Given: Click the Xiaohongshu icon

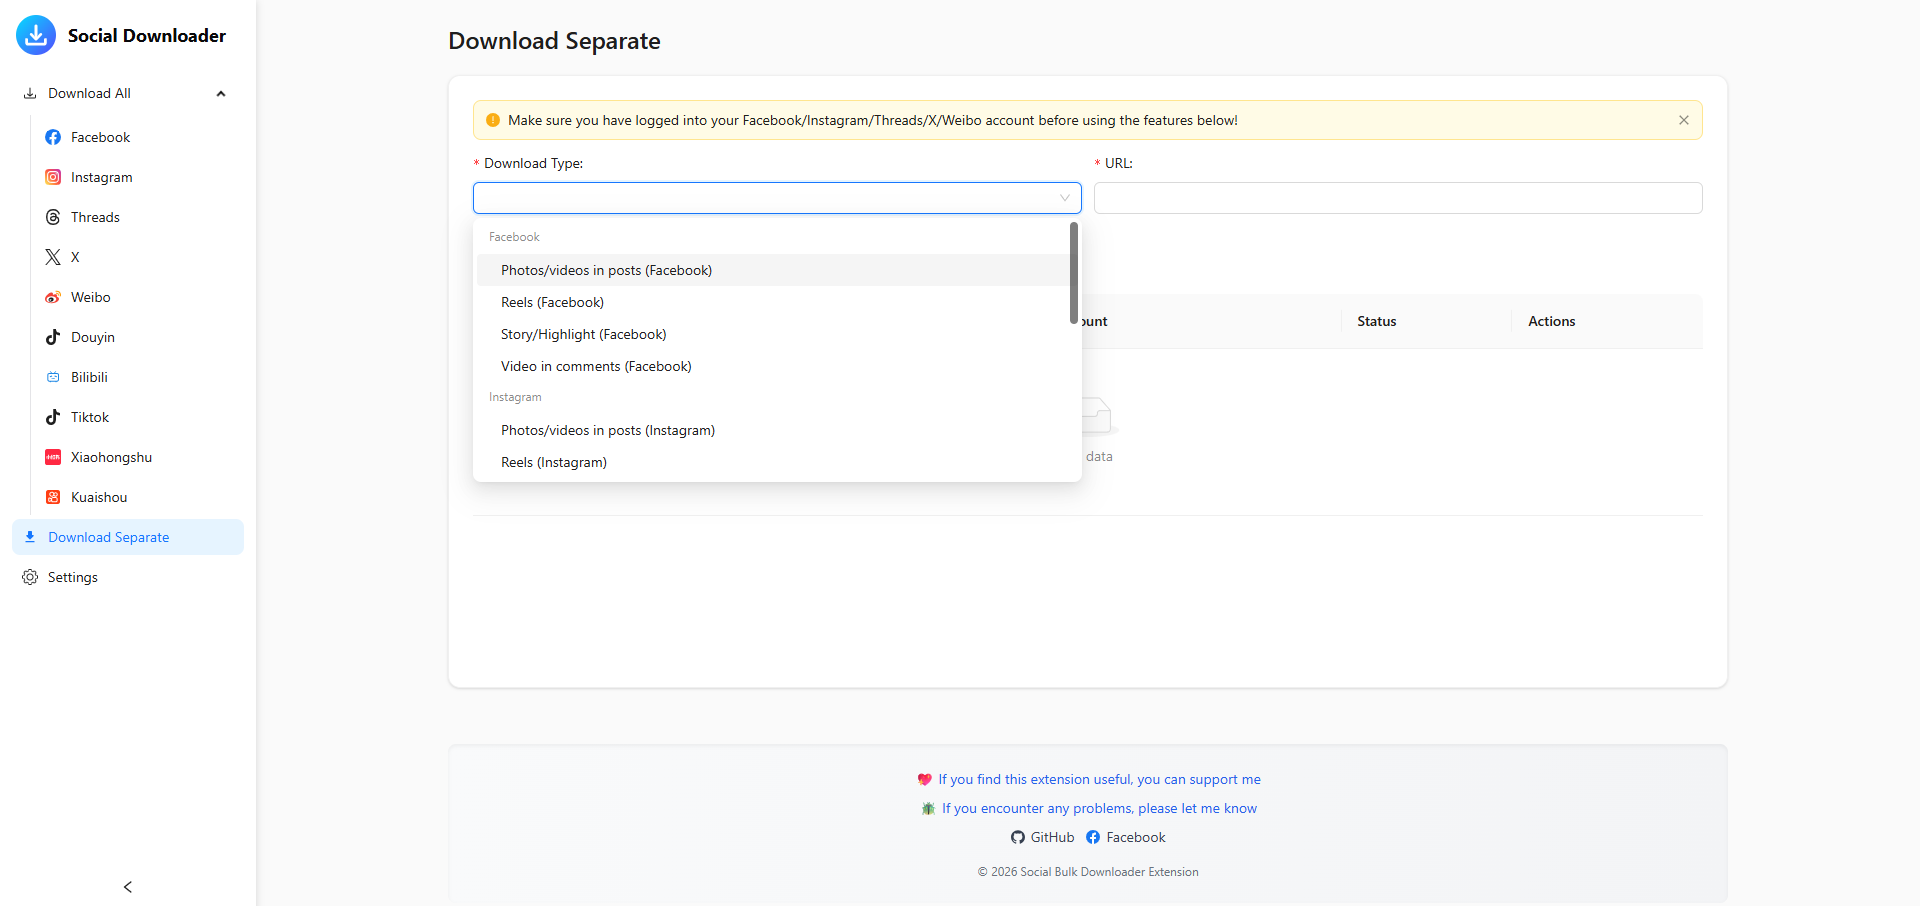Looking at the screenshot, I should pyautogui.click(x=53, y=457).
